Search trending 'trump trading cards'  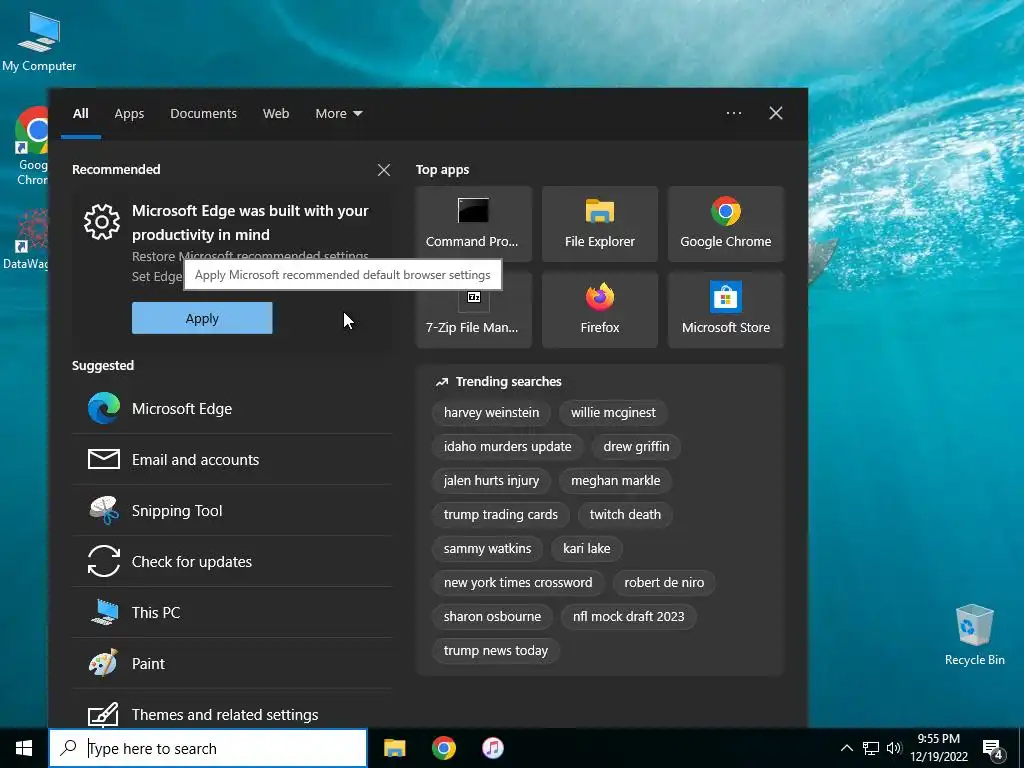tap(500, 515)
